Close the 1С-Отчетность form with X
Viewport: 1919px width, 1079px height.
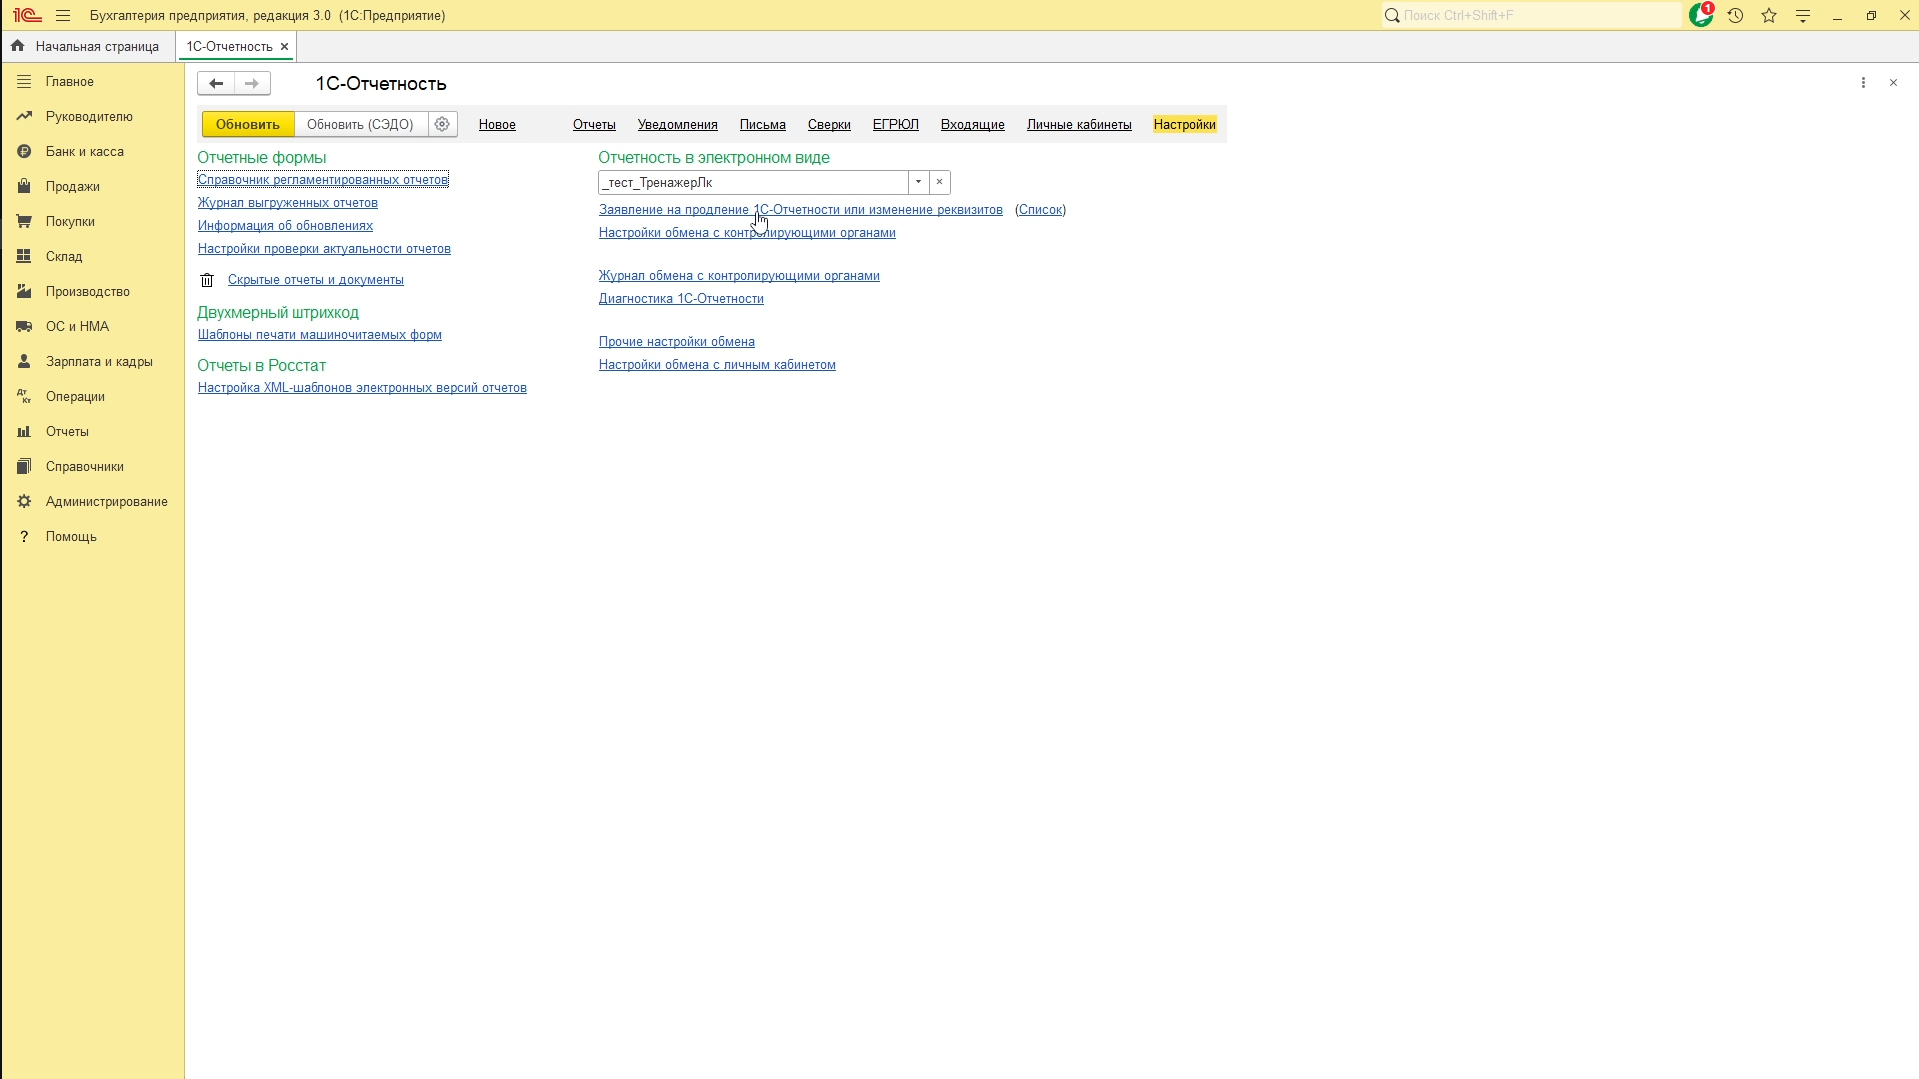coord(1893,83)
